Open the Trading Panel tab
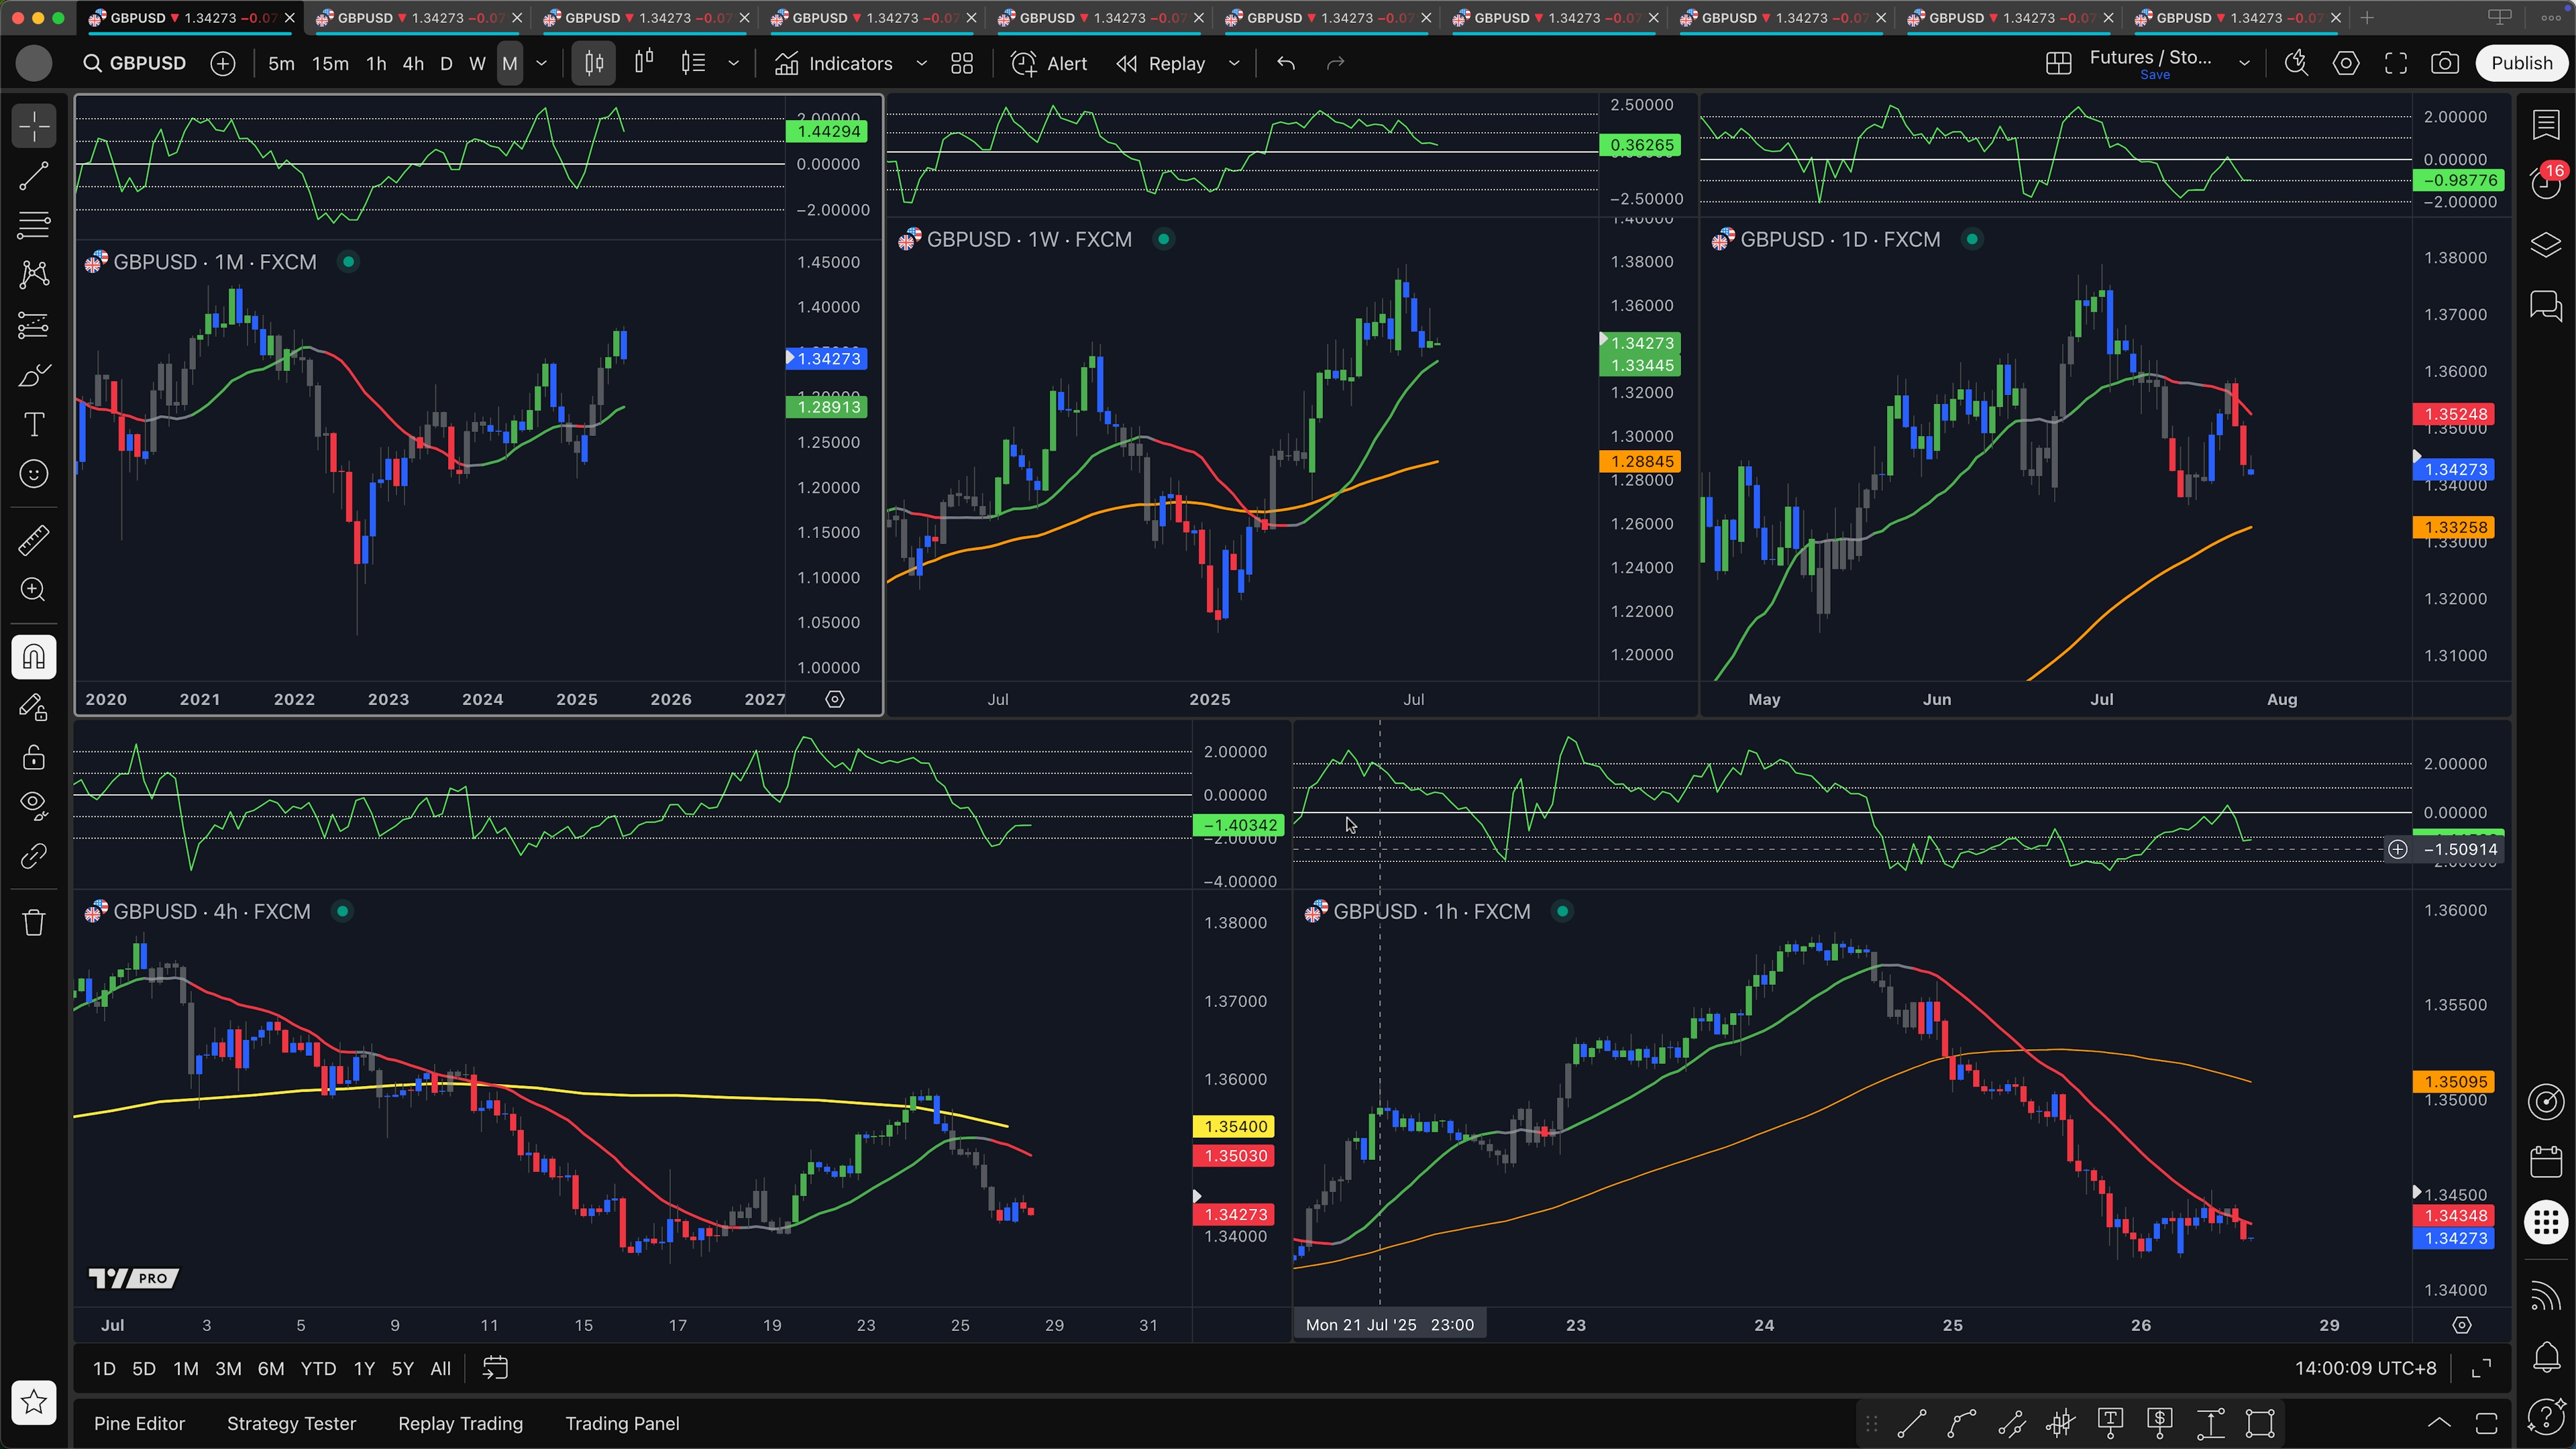The height and width of the screenshot is (1449, 2576). (622, 1423)
